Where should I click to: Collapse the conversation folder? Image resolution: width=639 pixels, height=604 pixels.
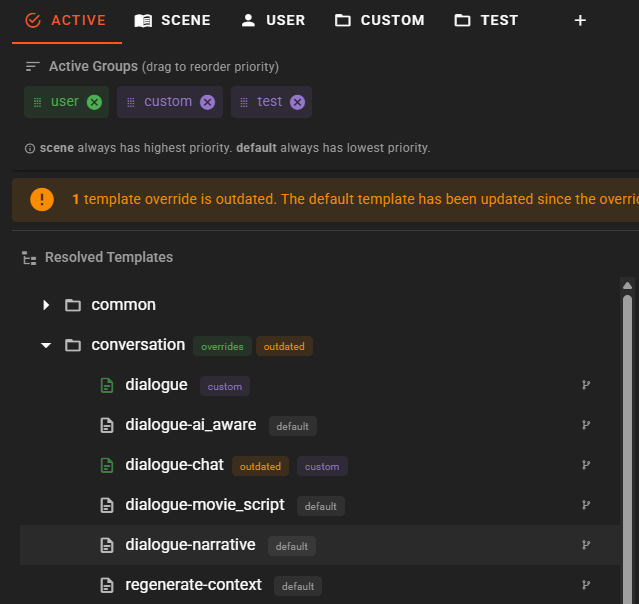click(46, 345)
